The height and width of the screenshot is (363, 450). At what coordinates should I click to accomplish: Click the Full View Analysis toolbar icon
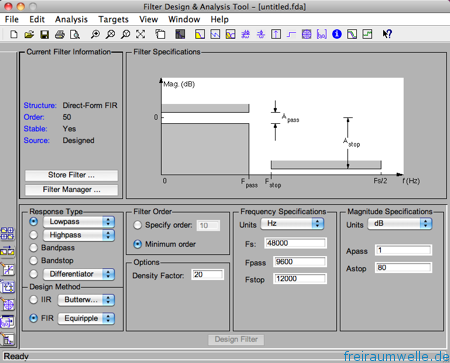(x=160, y=34)
